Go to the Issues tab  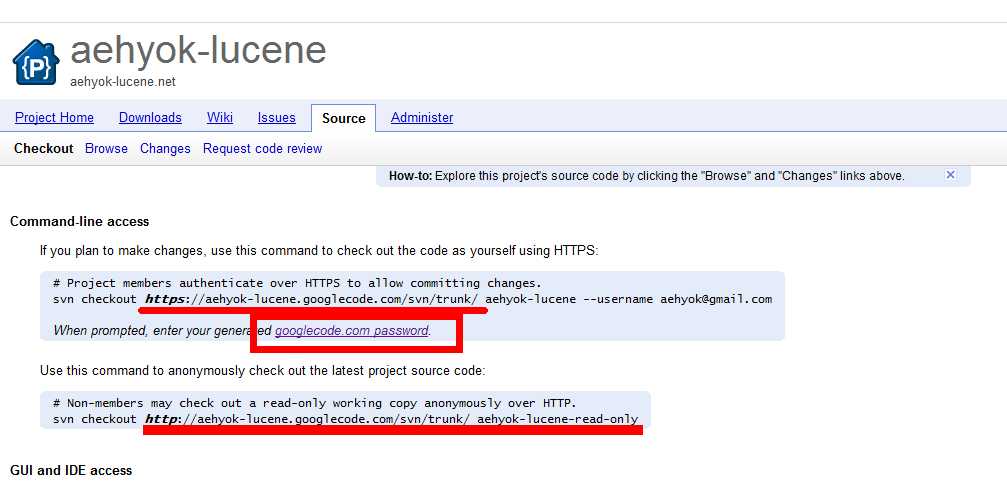point(277,118)
